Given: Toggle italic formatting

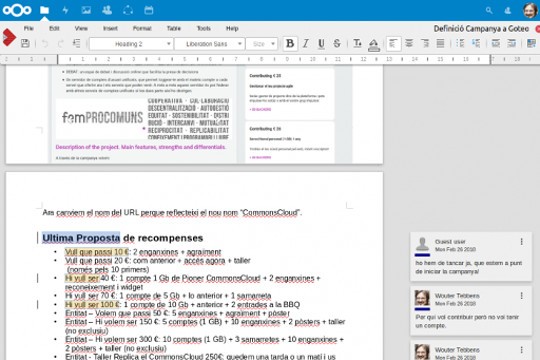Looking at the screenshot, I should coord(305,43).
